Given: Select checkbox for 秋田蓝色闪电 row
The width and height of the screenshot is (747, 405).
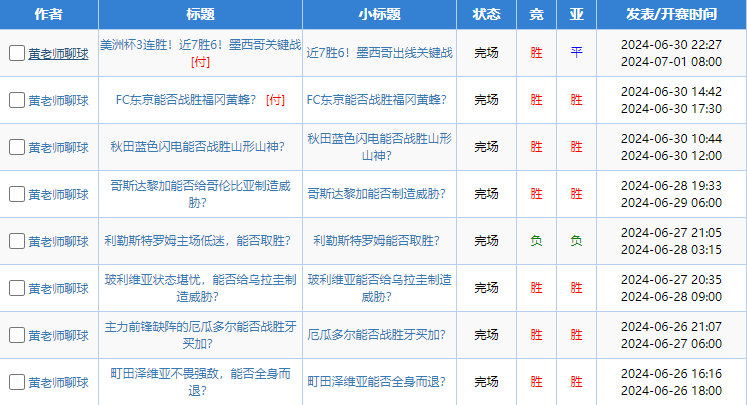Looking at the screenshot, I should click(x=17, y=147).
